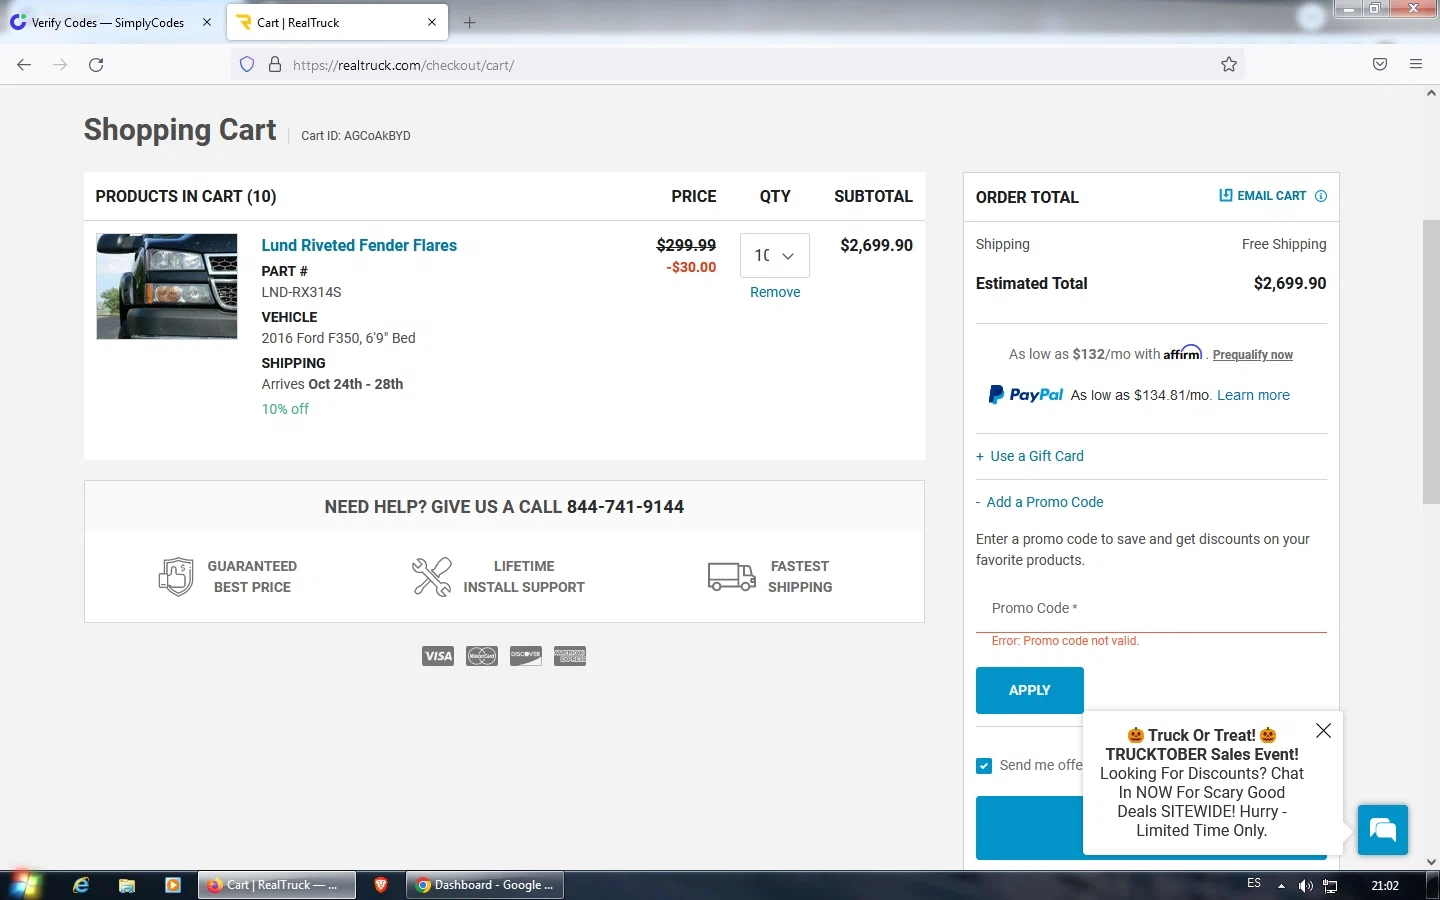1440x900 pixels.
Task: Collapse the Add a Promo Code section
Action: [1040, 502]
